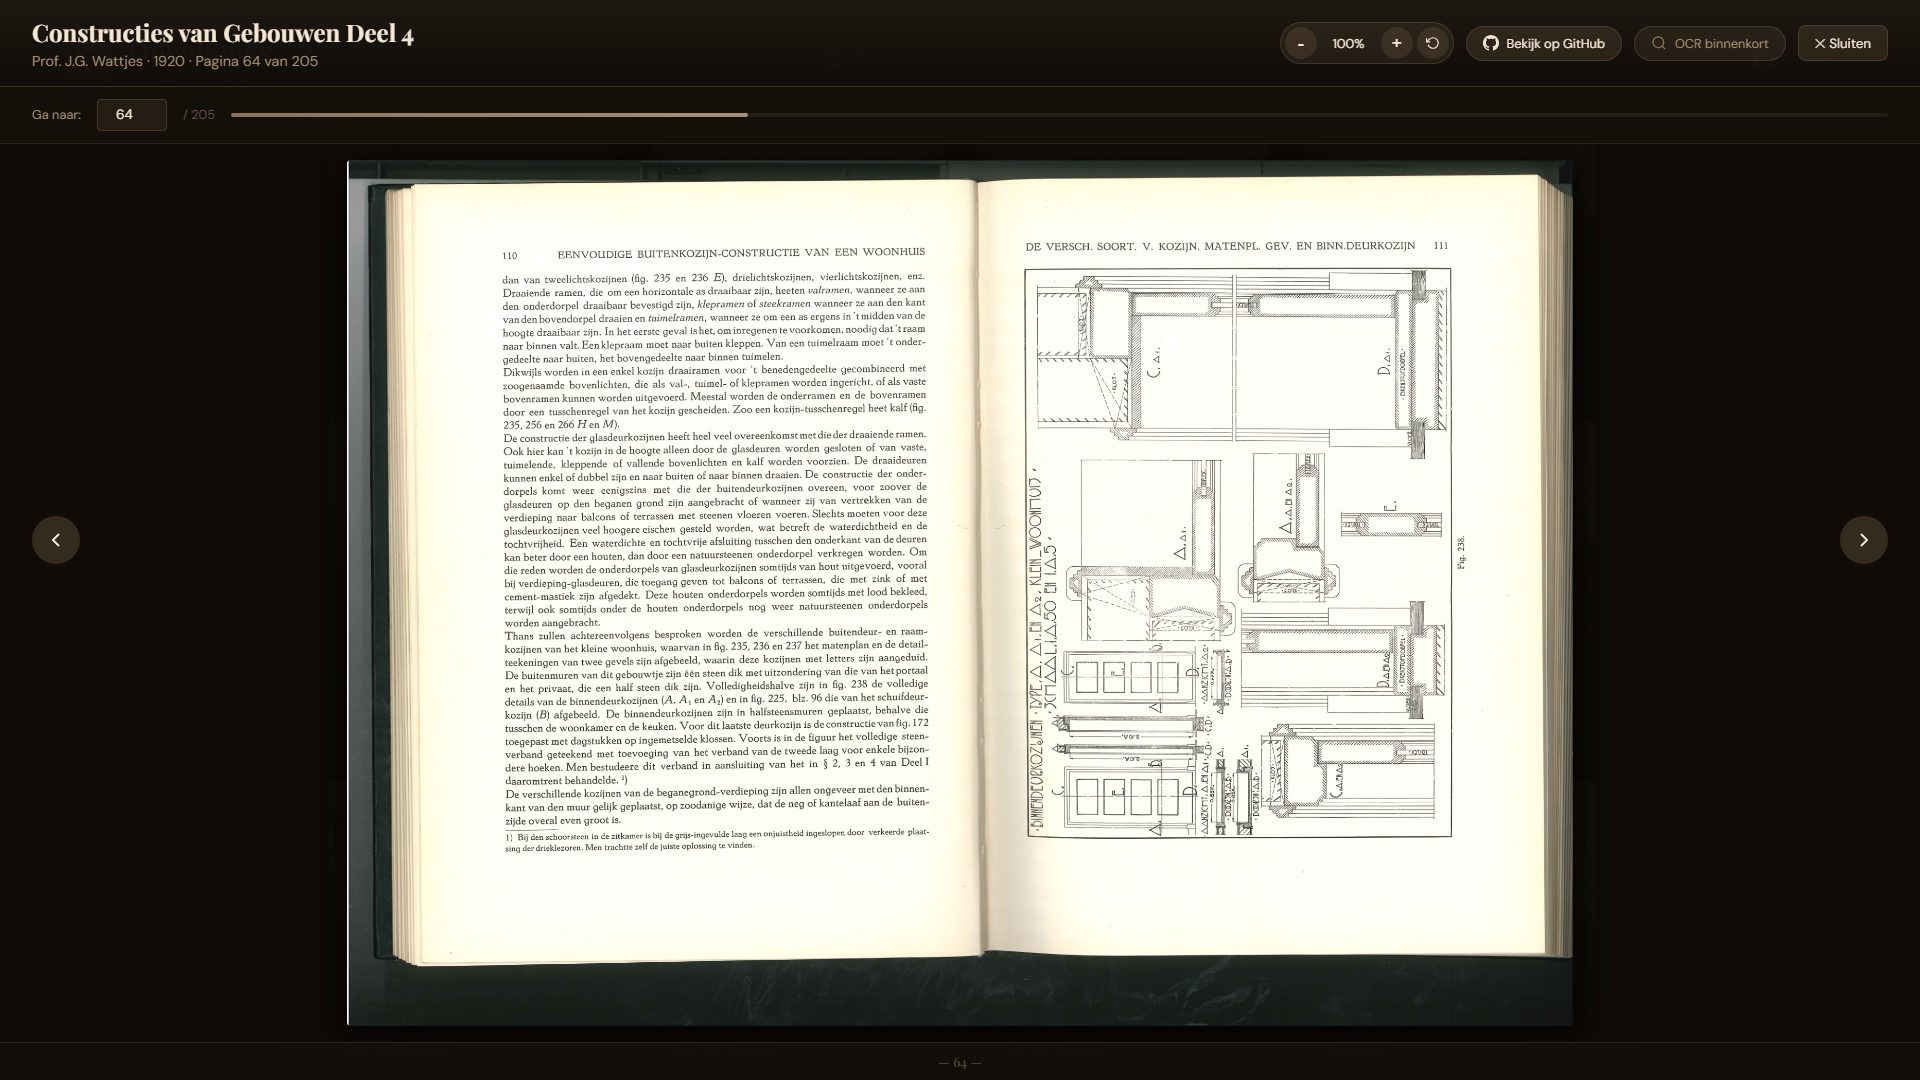Click the 'Ga naar:' label
Screen dimensions: 1920x1080
pos(56,115)
